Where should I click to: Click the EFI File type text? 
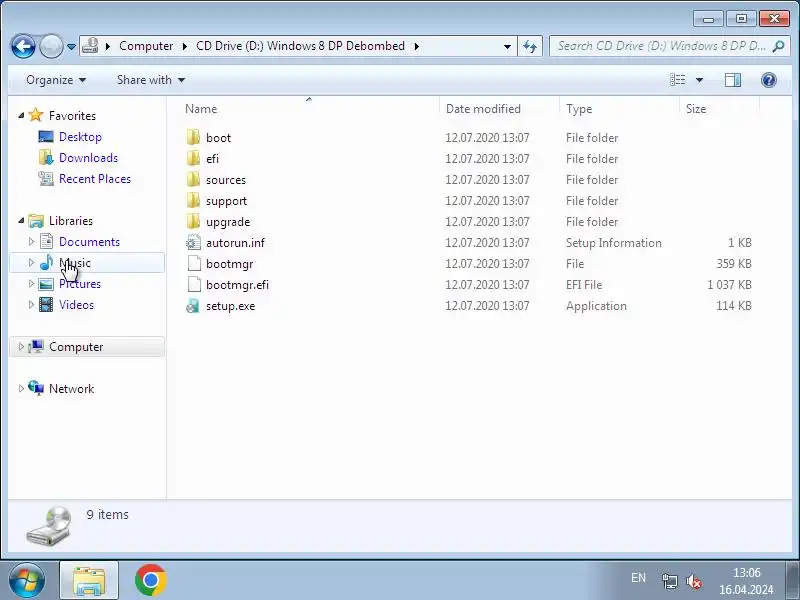[584, 285]
